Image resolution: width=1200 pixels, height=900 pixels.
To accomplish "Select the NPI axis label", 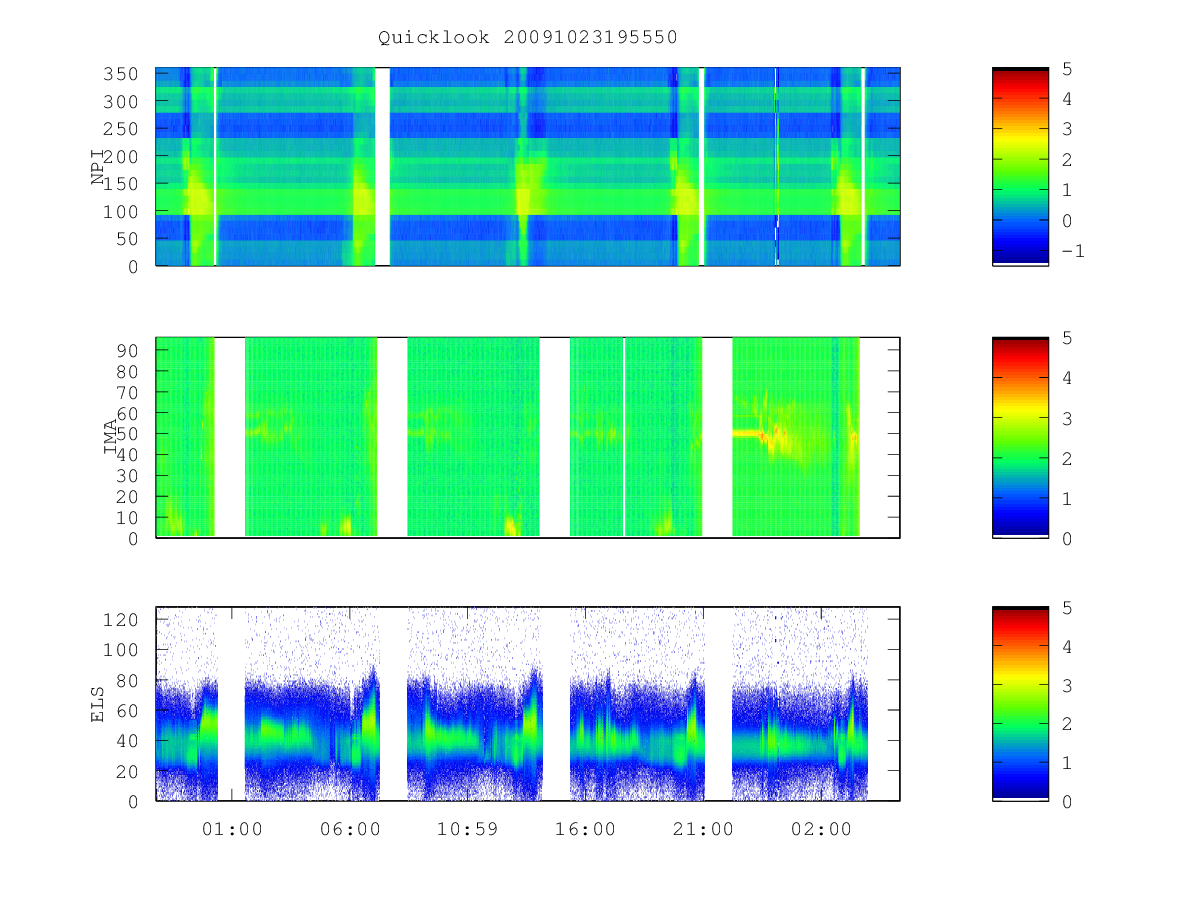I will 99,167.
